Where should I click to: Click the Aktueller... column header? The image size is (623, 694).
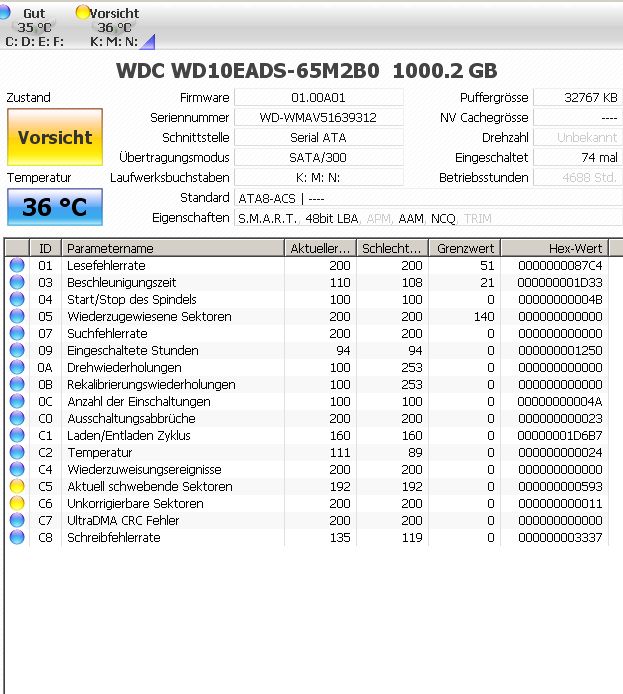320,248
